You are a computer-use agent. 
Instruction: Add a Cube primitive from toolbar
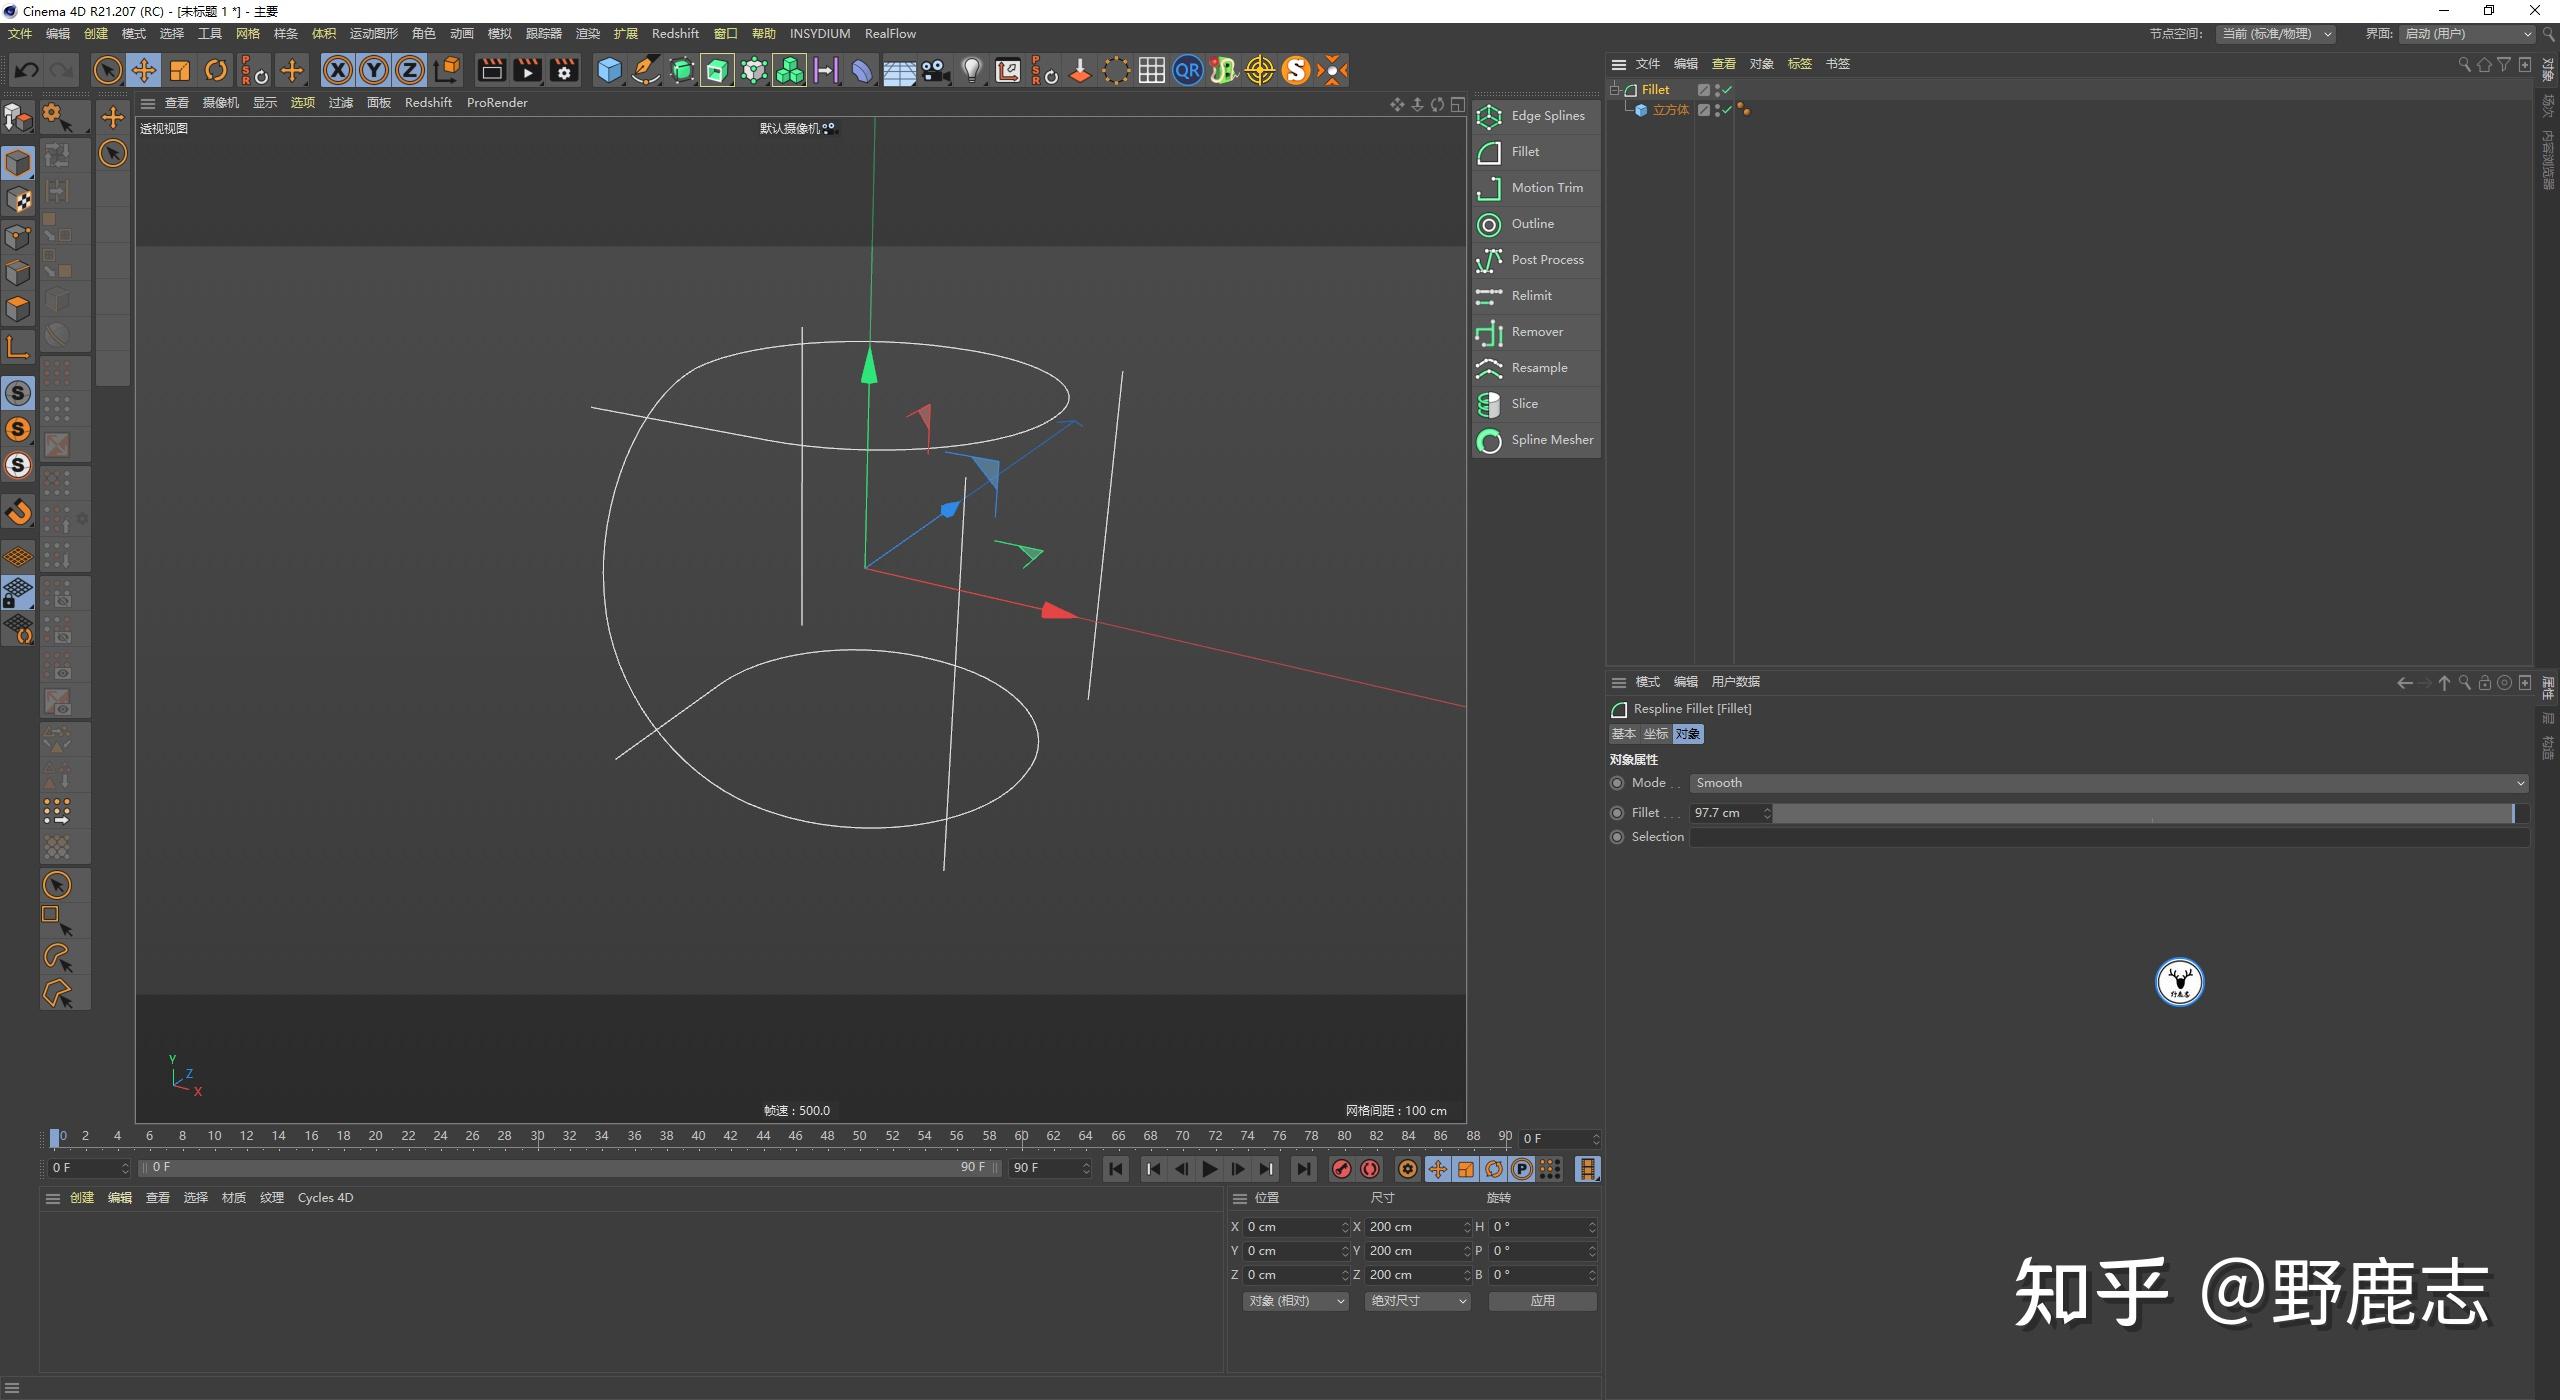click(x=609, y=70)
